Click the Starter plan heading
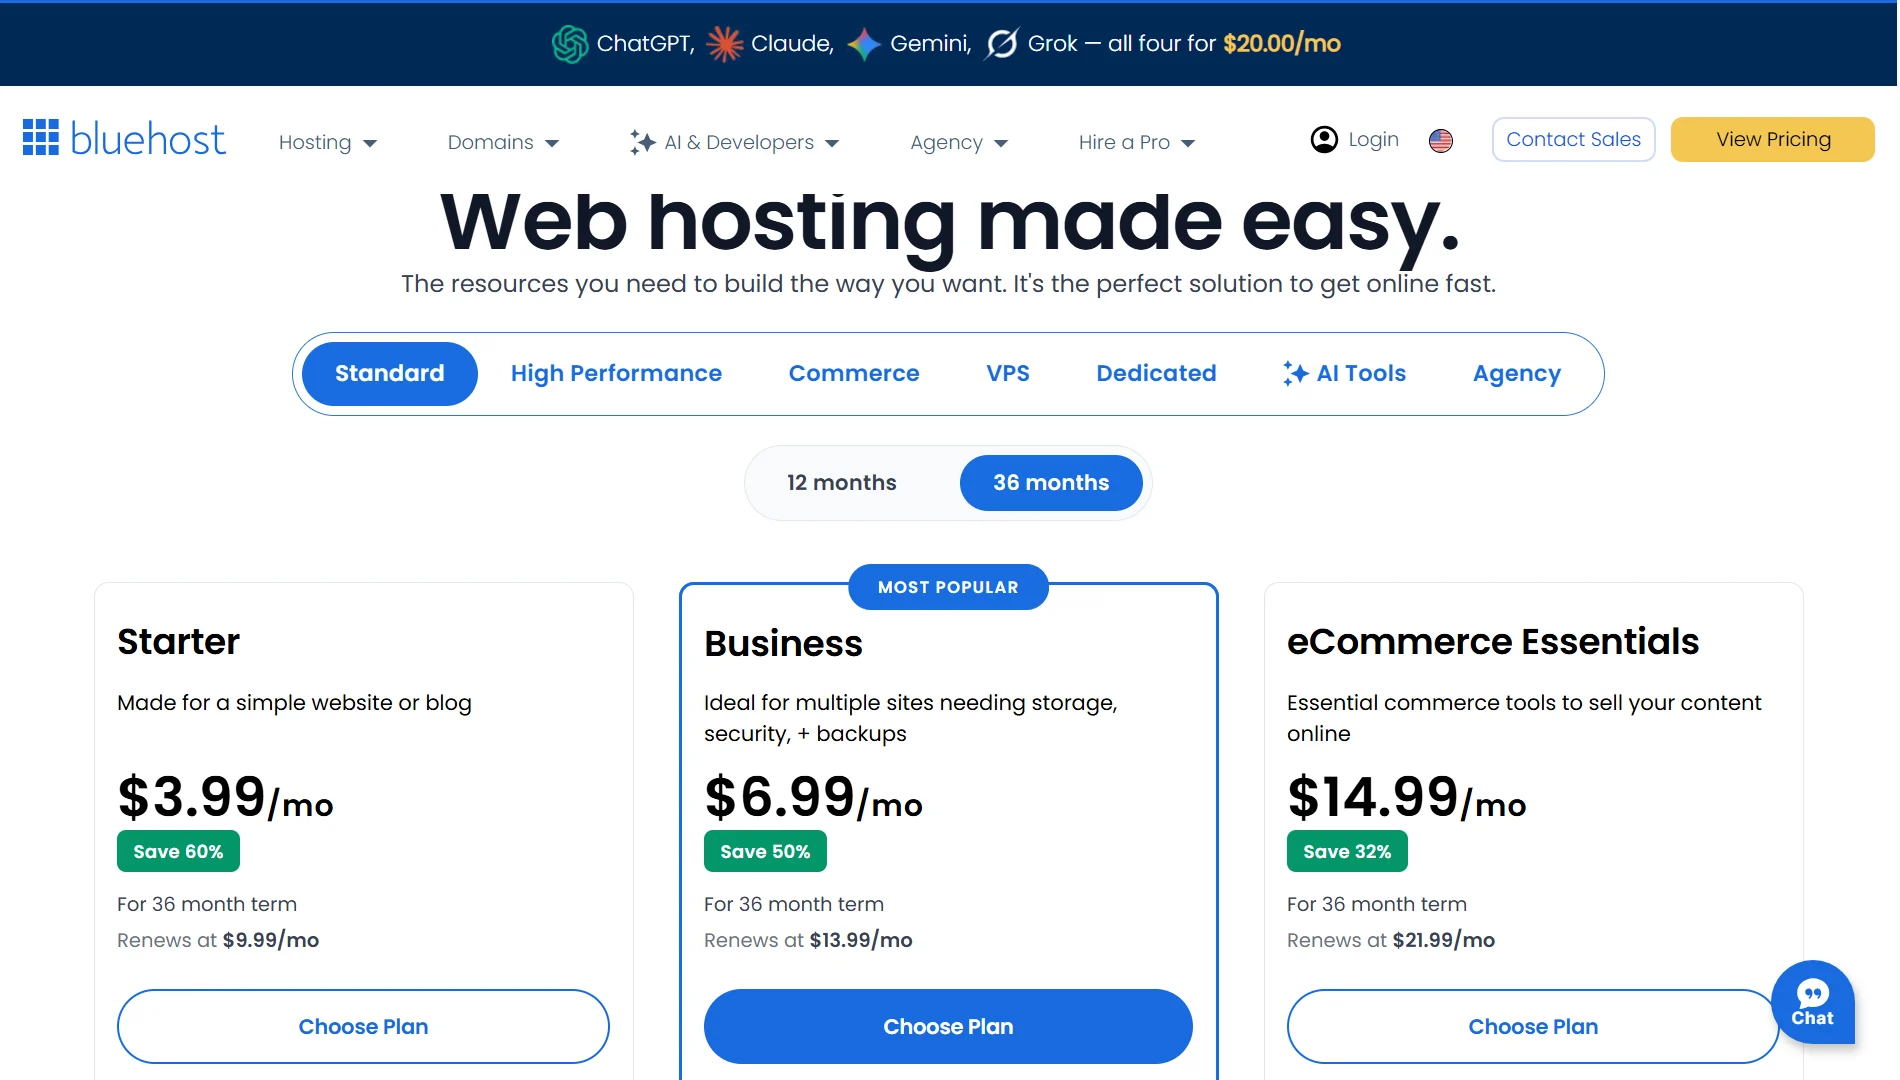This screenshot has height=1080, width=1900. coord(178,642)
